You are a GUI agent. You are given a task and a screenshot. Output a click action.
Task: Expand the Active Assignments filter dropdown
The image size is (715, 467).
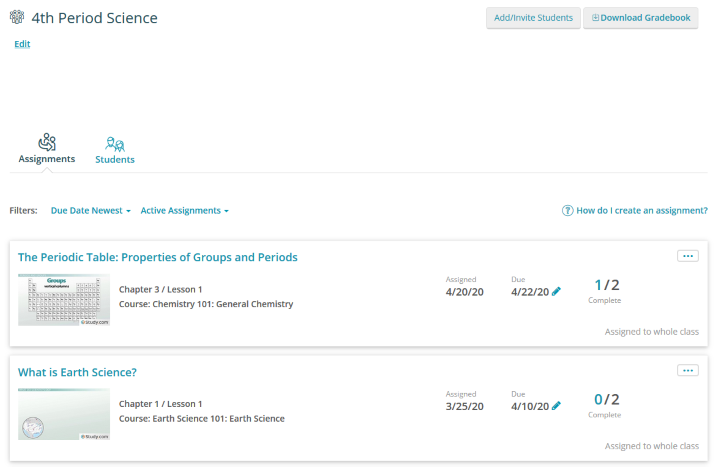click(184, 211)
